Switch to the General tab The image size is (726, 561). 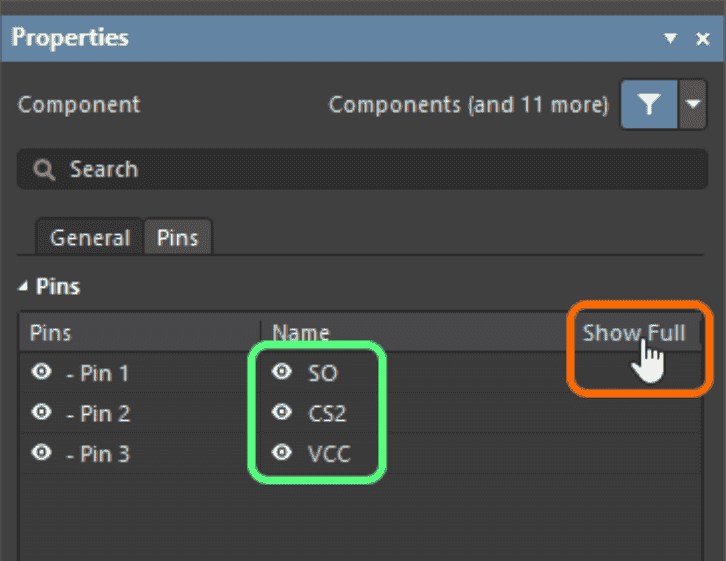click(x=90, y=237)
